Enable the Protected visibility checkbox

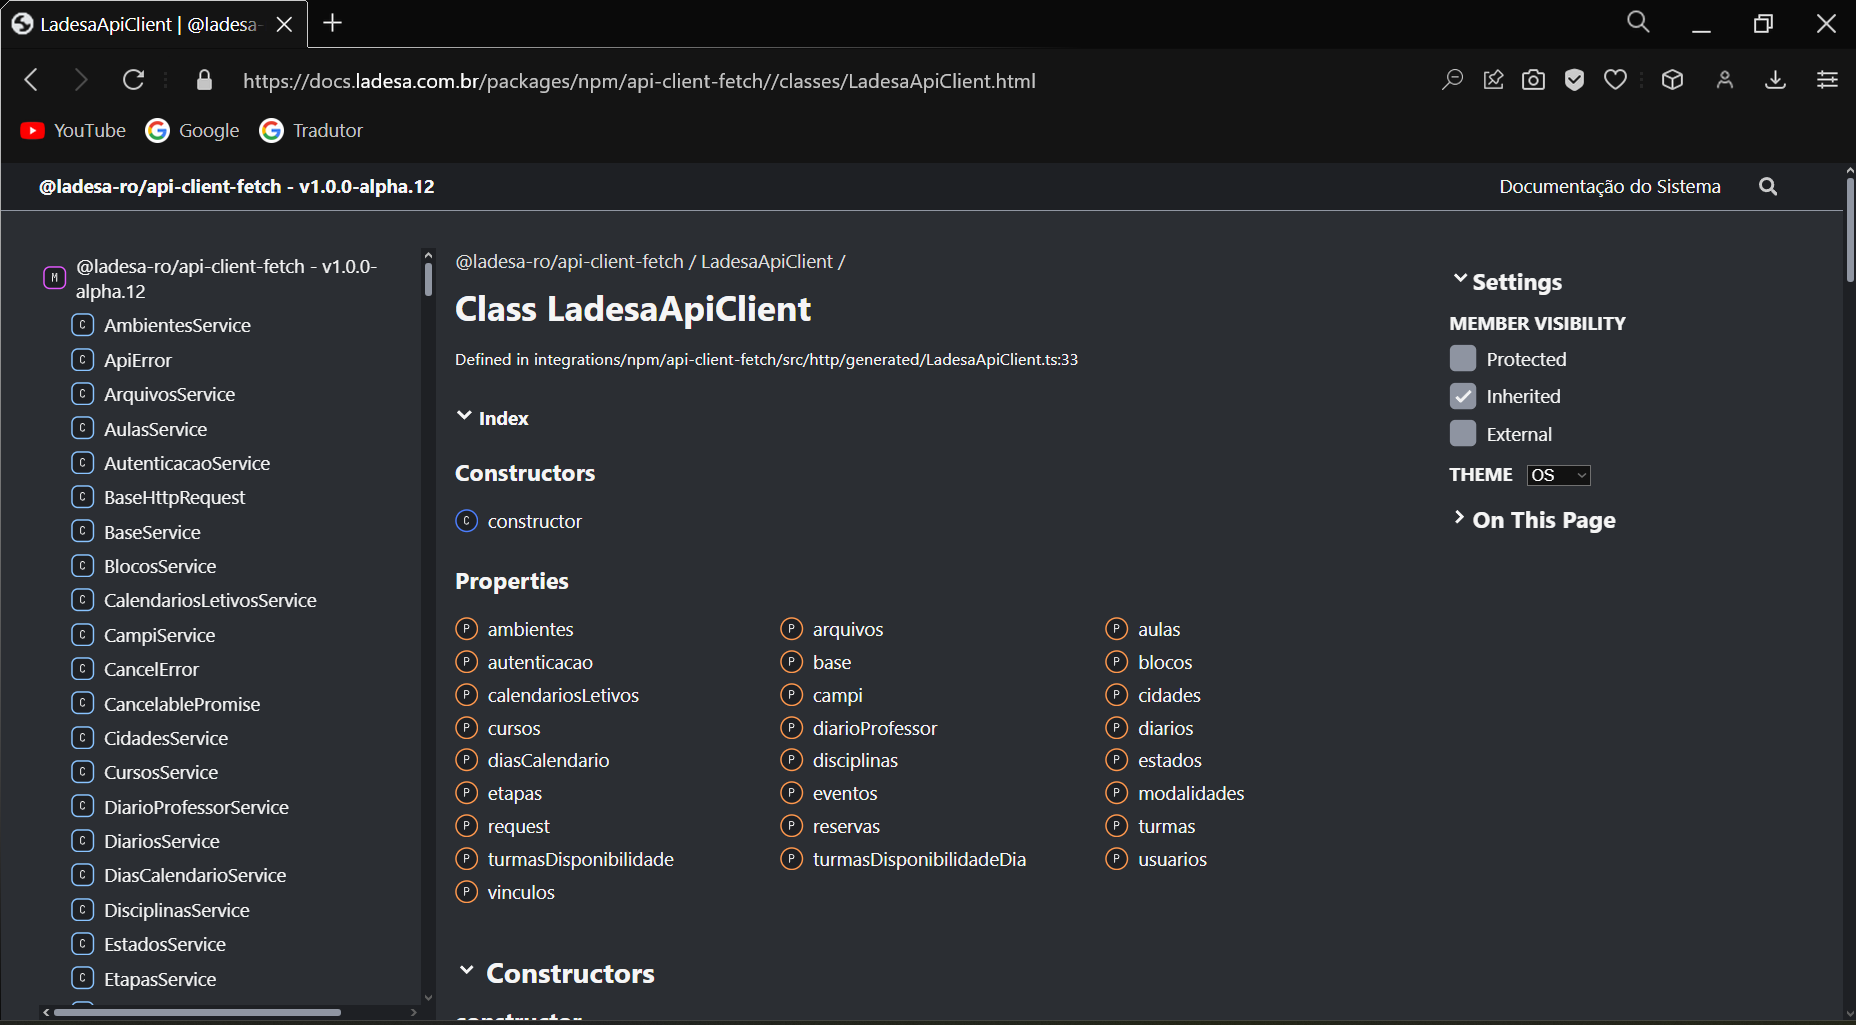pos(1463,358)
